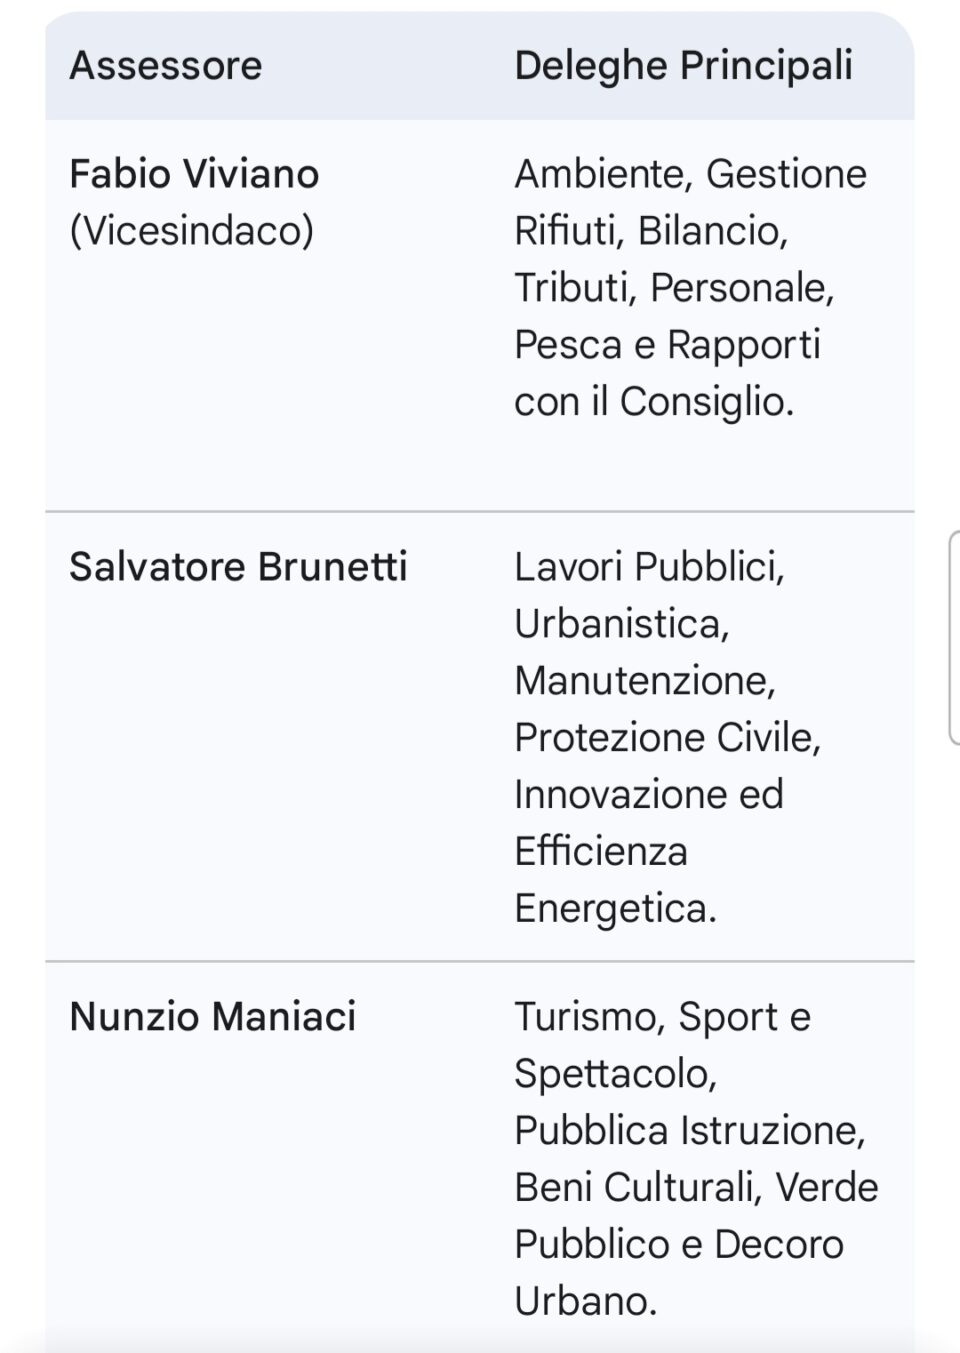Image resolution: width=960 pixels, height=1353 pixels.
Task: Click the Beni Culturali, Verde line
Action: 696,1188
